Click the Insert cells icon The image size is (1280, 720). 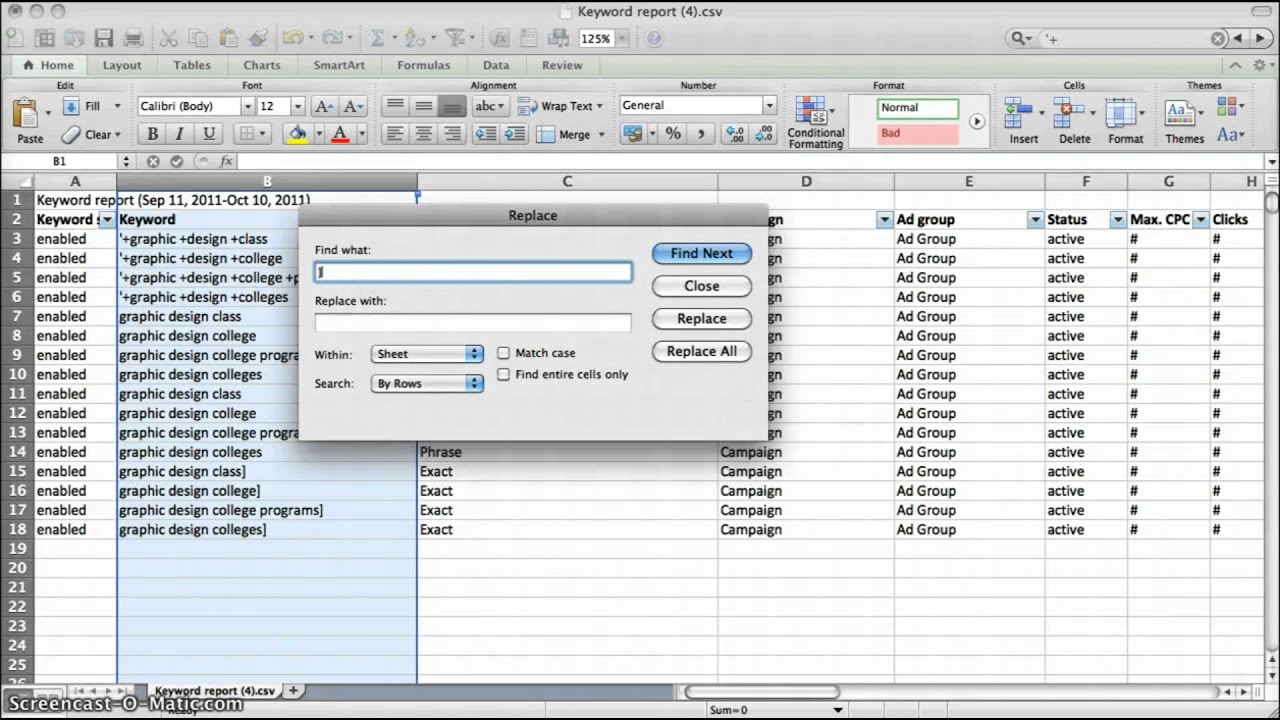coord(1018,114)
